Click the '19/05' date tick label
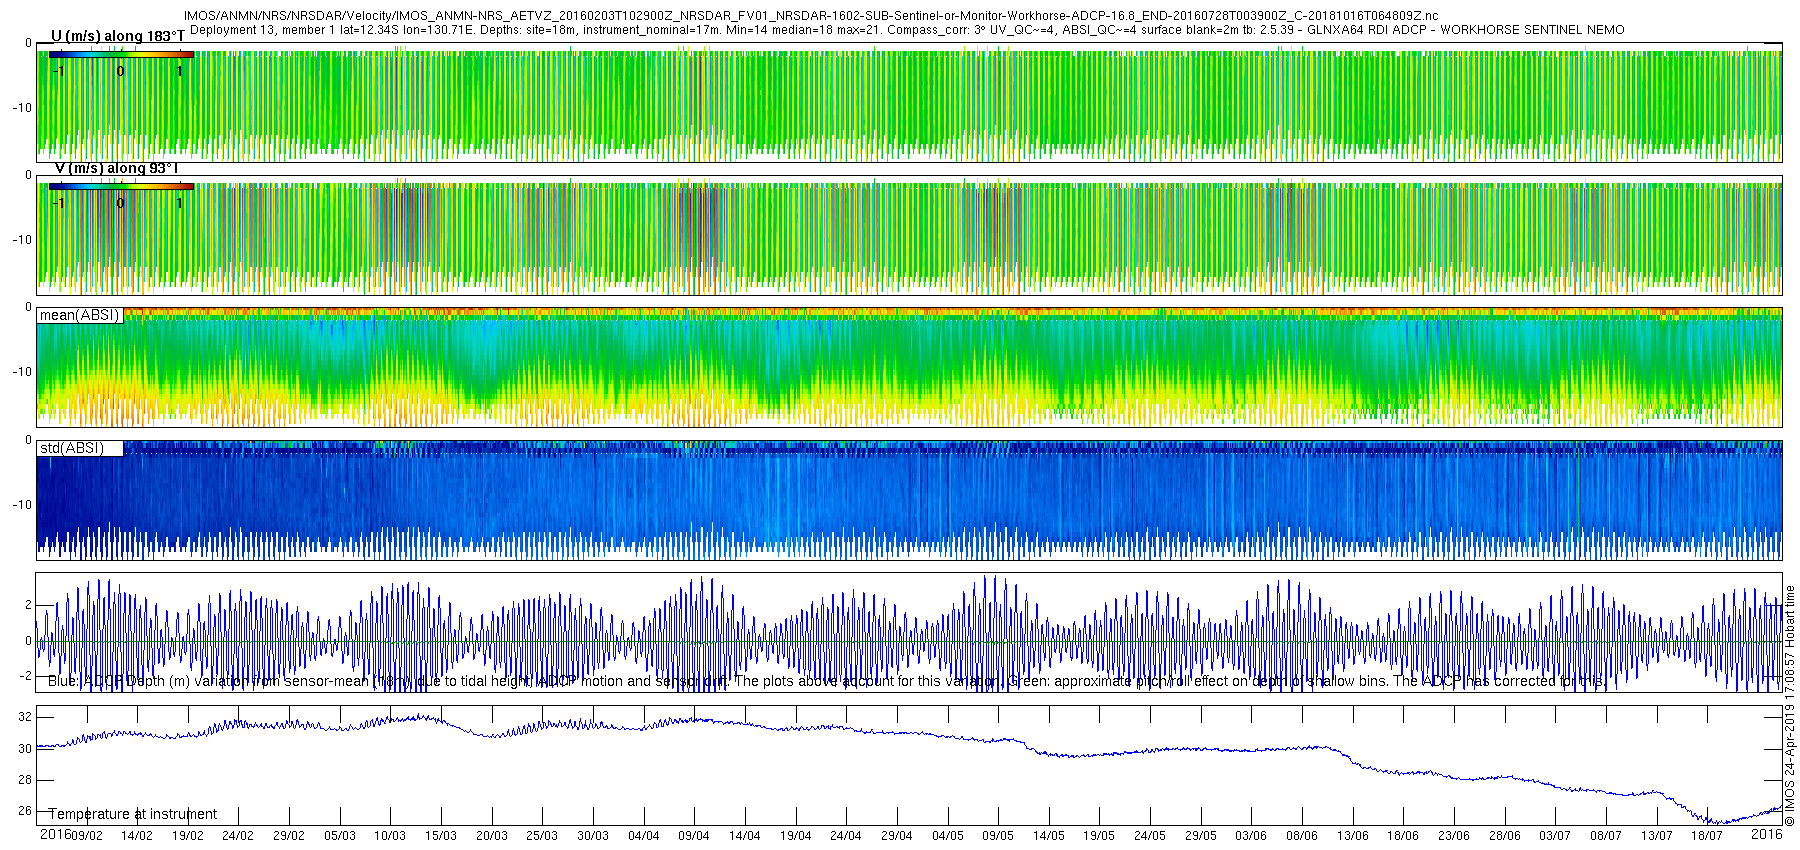Image resolution: width=1800 pixels, height=850 pixels. click(1099, 836)
